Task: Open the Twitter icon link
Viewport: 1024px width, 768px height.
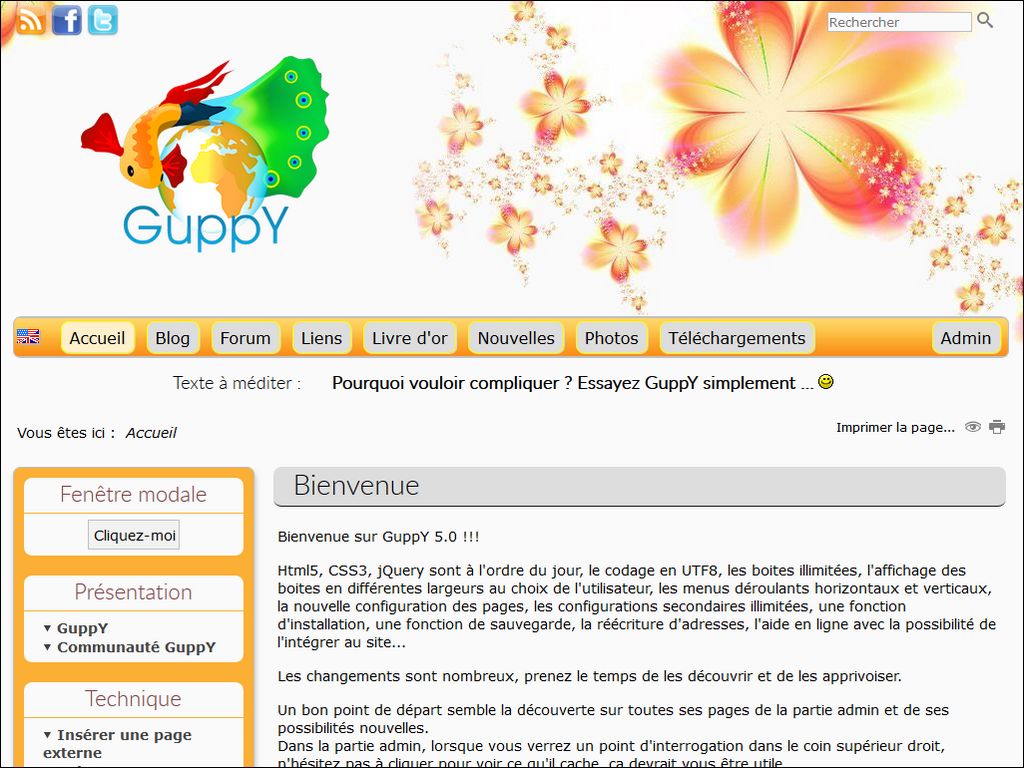Action: point(102,20)
